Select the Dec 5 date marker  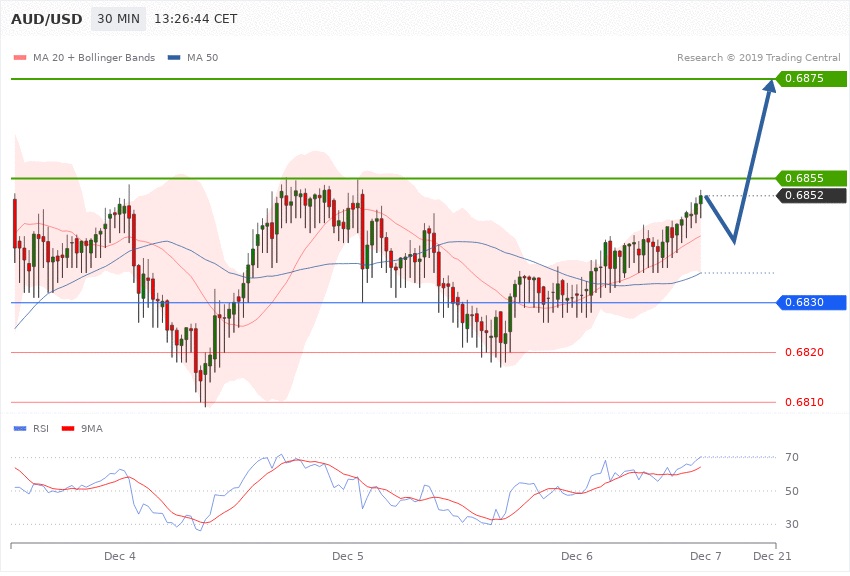point(348,555)
